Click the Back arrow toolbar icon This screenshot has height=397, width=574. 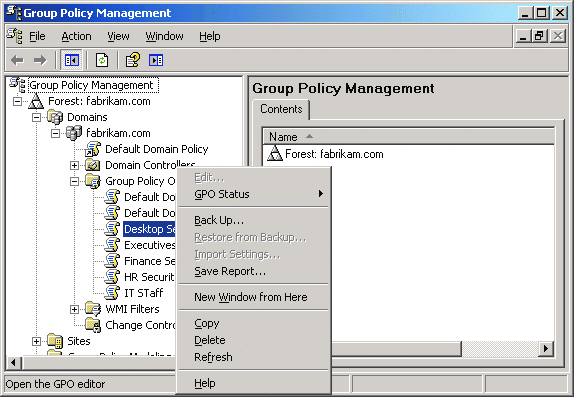[17, 60]
